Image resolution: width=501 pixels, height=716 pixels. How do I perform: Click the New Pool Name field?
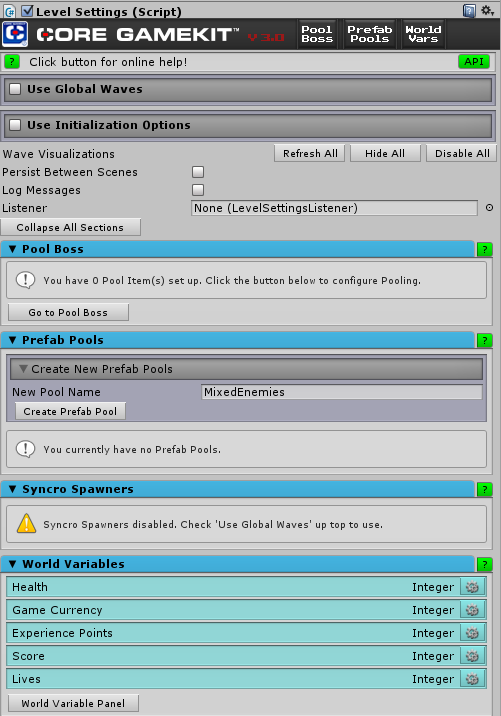[342, 392]
